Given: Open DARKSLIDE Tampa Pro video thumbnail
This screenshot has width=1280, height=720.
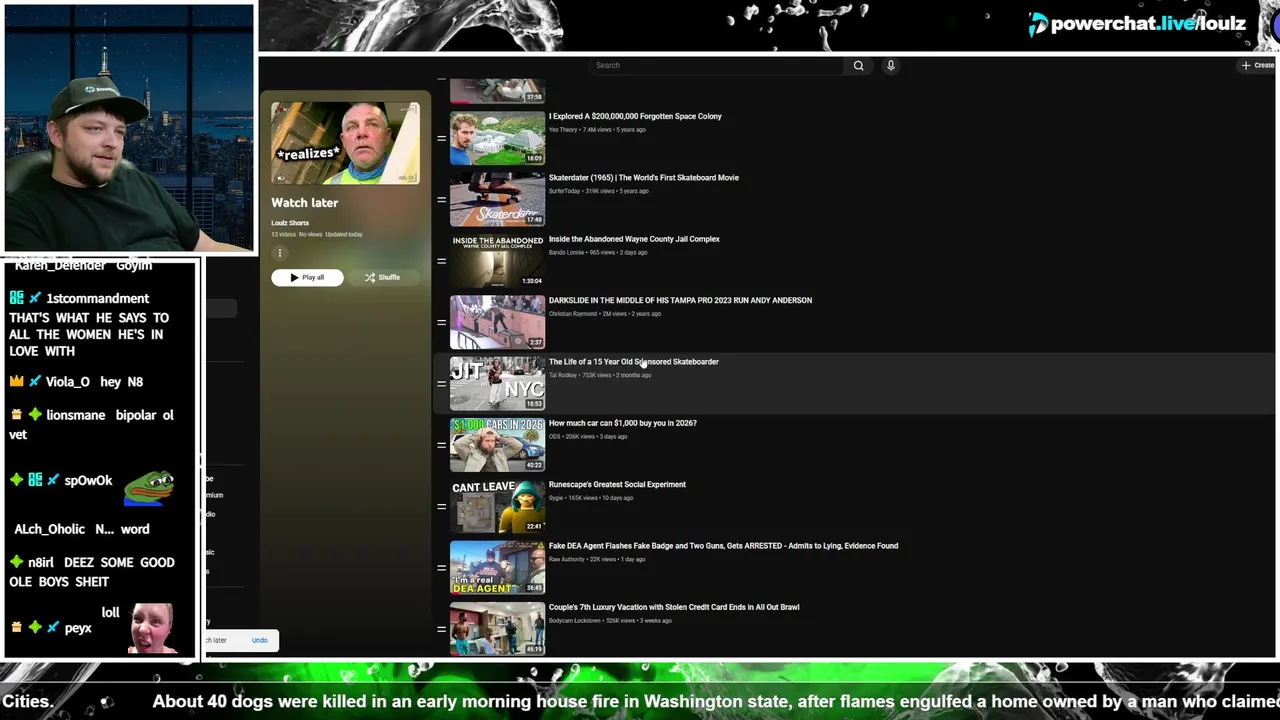Looking at the screenshot, I should click(497, 322).
